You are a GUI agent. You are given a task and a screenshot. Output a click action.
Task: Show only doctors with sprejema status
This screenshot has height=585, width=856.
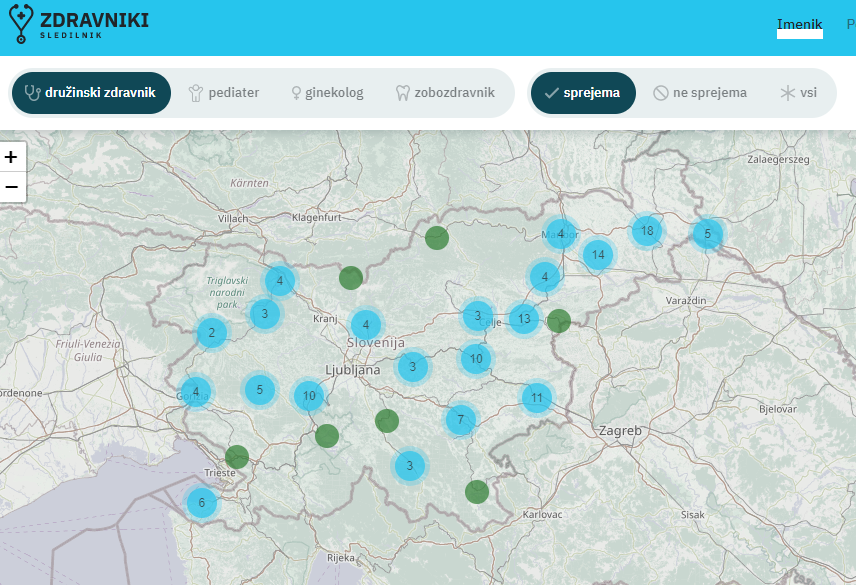pyautogui.click(x=583, y=93)
